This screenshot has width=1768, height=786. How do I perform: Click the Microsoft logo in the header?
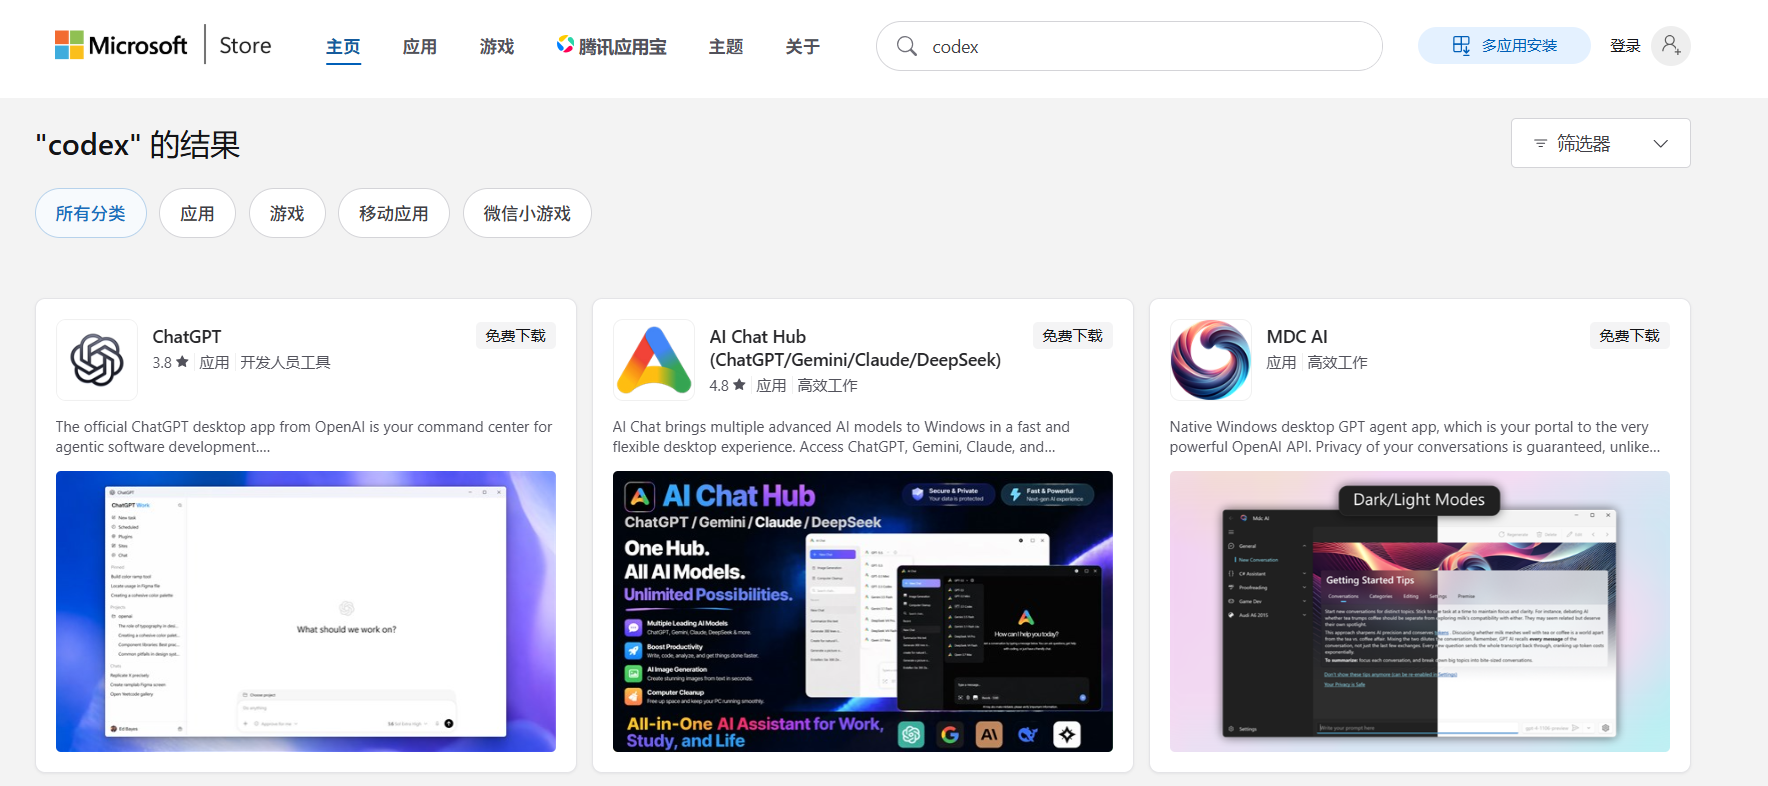click(x=121, y=45)
